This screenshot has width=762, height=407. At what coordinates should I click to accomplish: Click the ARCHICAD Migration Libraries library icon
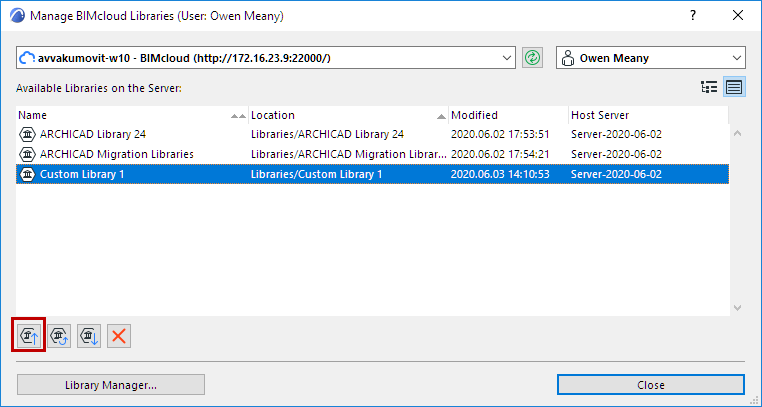[27, 154]
